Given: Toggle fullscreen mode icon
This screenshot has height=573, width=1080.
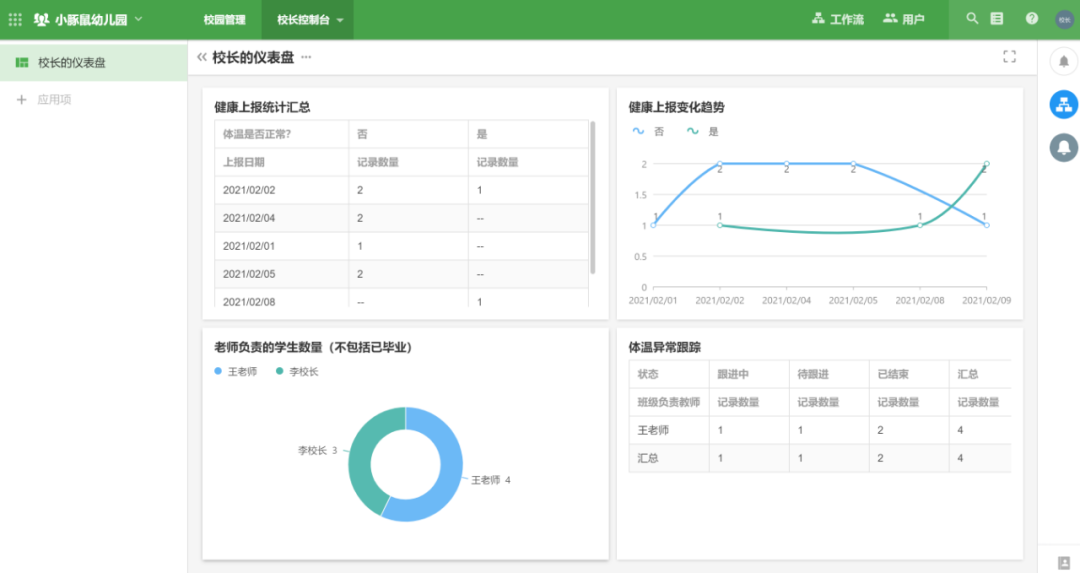Looking at the screenshot, I should (x=1010, y=57).
